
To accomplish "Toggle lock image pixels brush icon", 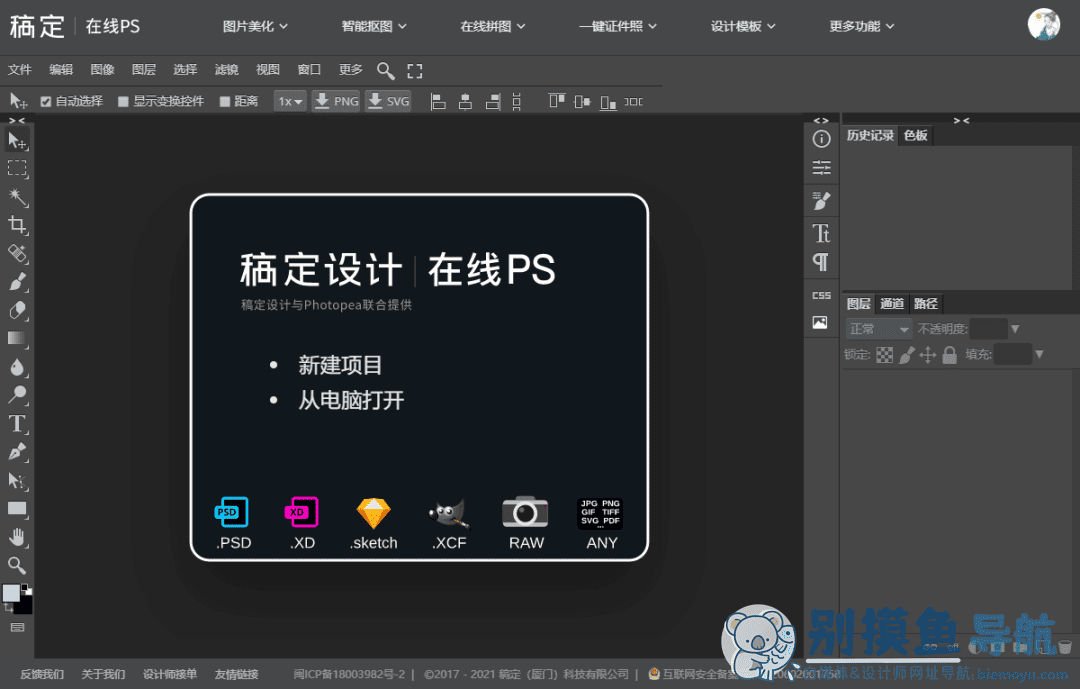I will [x=906, y=355].
